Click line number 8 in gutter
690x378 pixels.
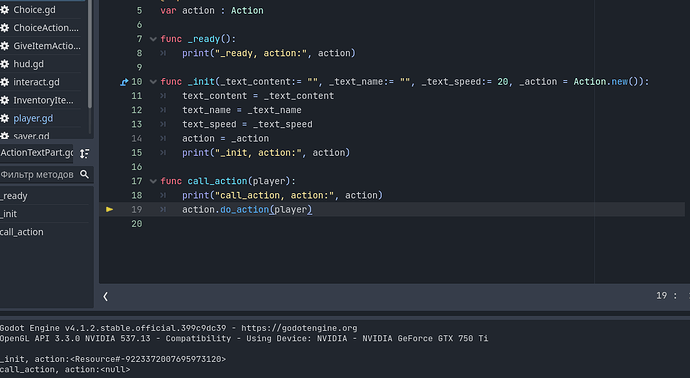coord(139,53)
